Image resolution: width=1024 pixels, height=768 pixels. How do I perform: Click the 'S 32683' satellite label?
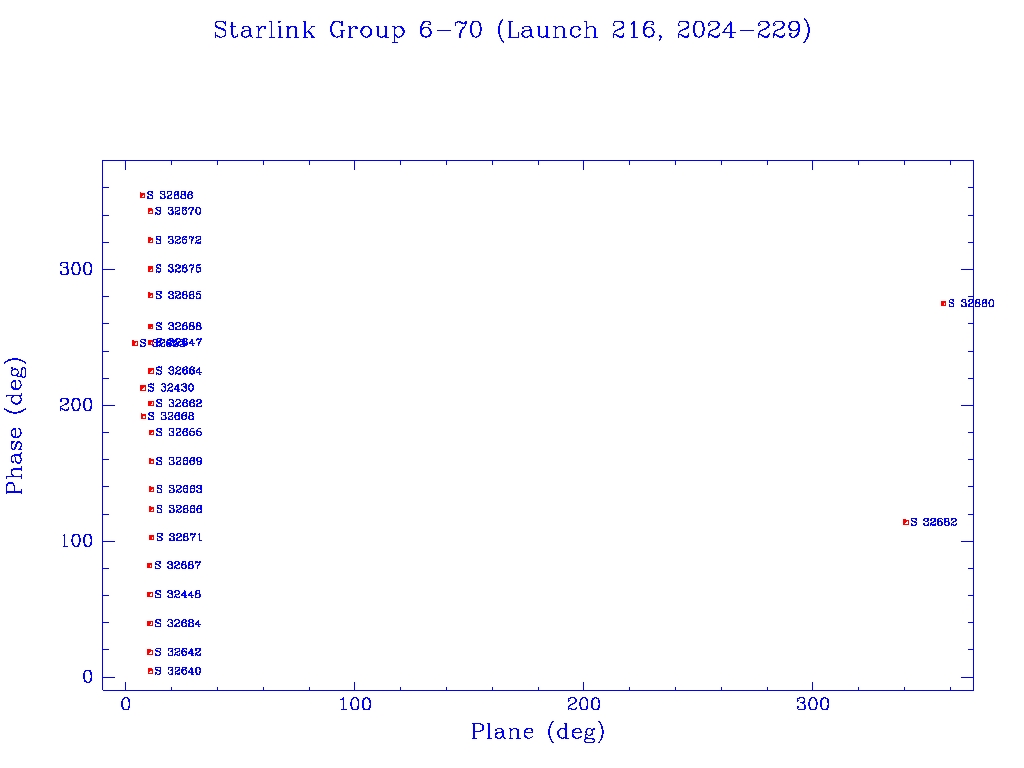click(179, 489)
